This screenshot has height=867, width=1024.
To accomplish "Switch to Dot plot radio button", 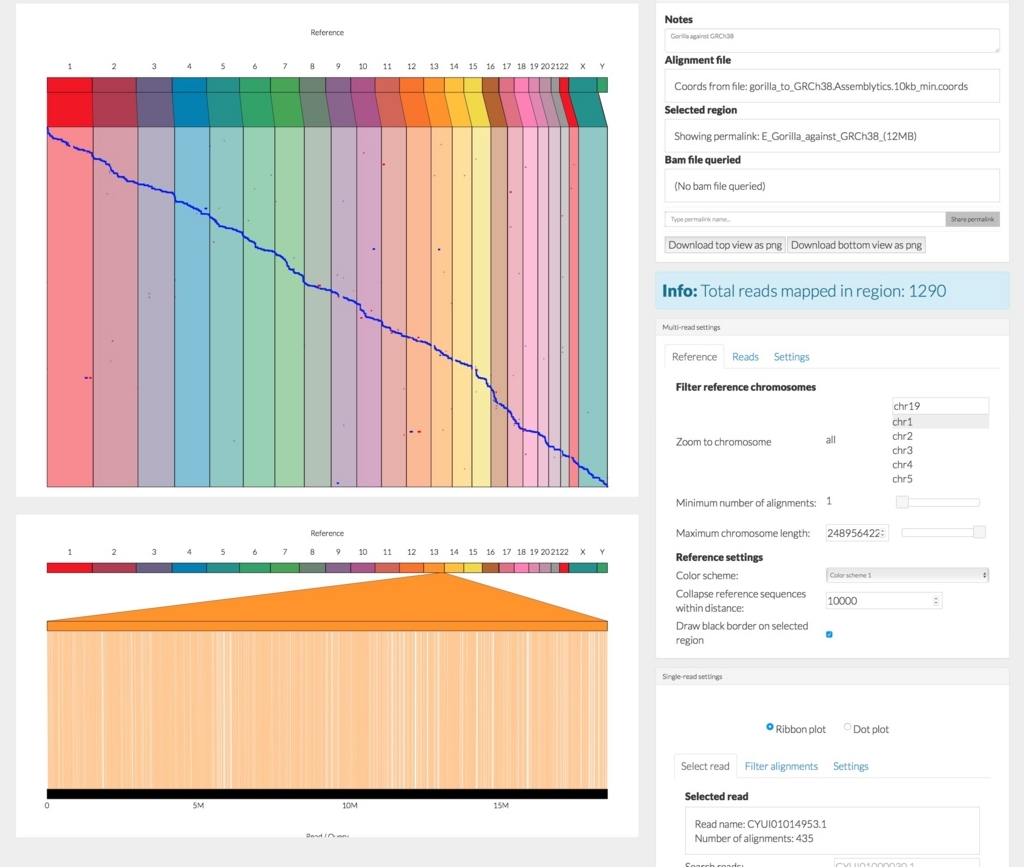I will tap(847, 727).
